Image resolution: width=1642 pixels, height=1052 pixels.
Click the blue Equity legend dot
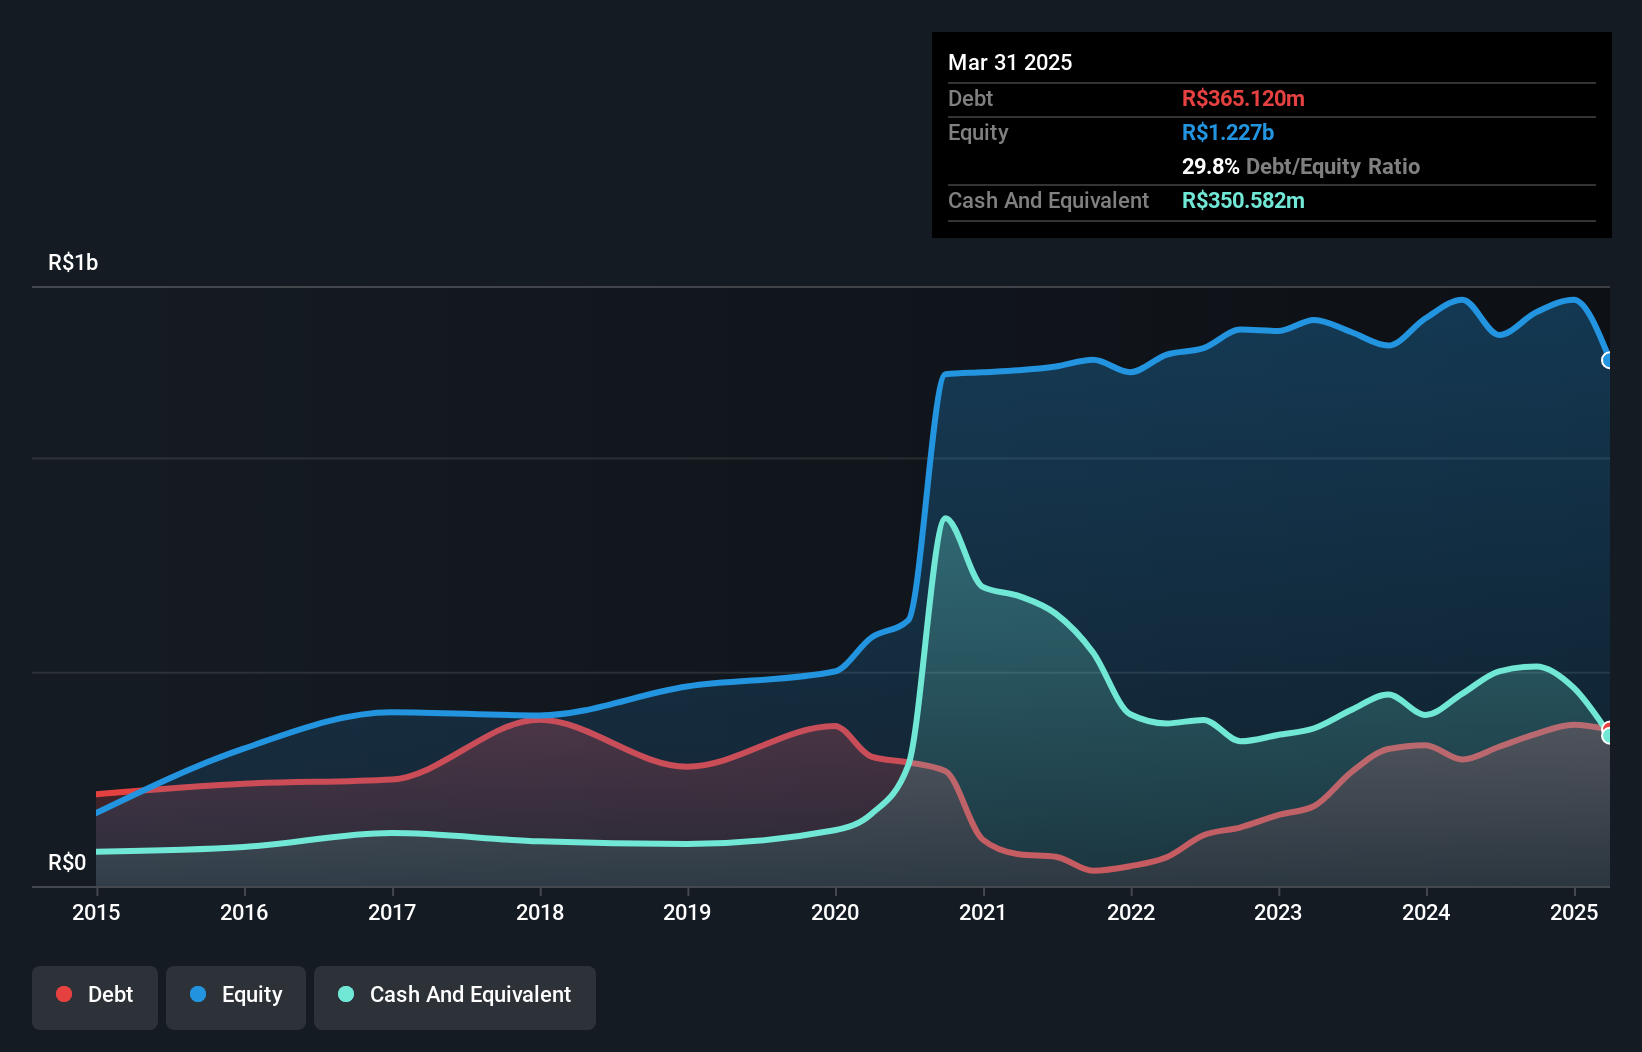(198, 994)
